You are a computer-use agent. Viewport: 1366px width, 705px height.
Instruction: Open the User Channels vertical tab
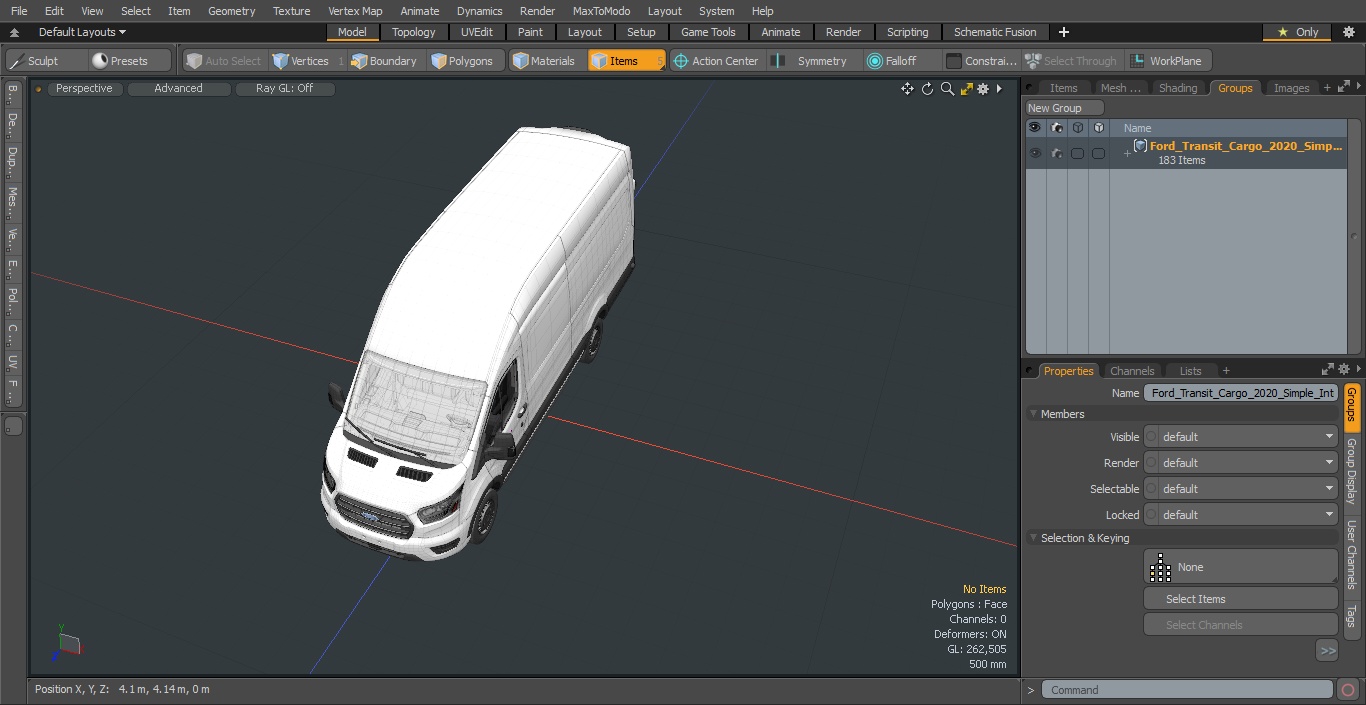[x=1351, y=554]
